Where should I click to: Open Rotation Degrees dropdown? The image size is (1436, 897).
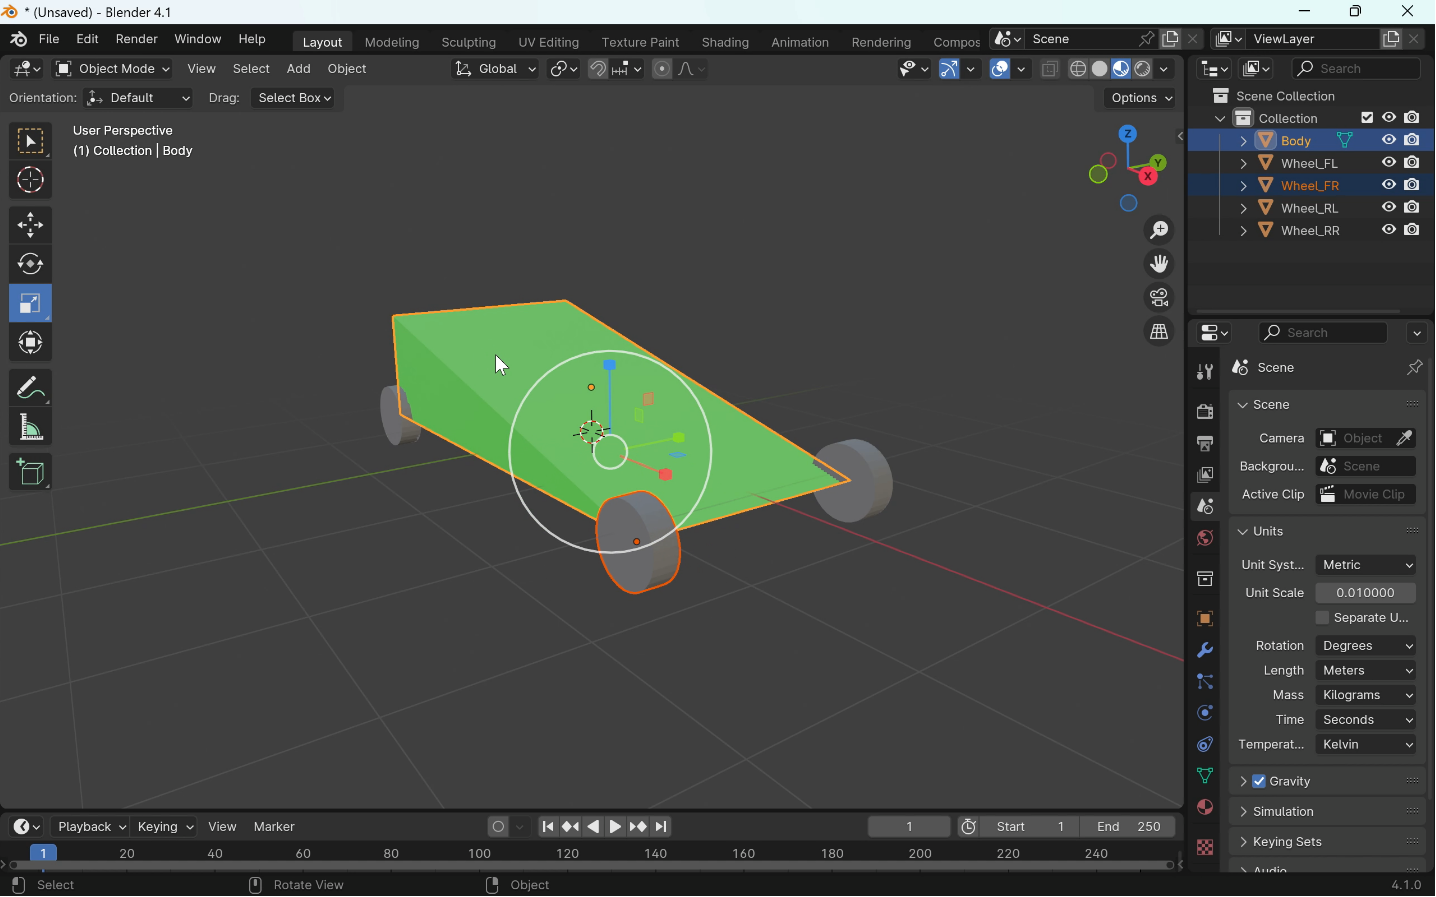[x=1367, y=647]
